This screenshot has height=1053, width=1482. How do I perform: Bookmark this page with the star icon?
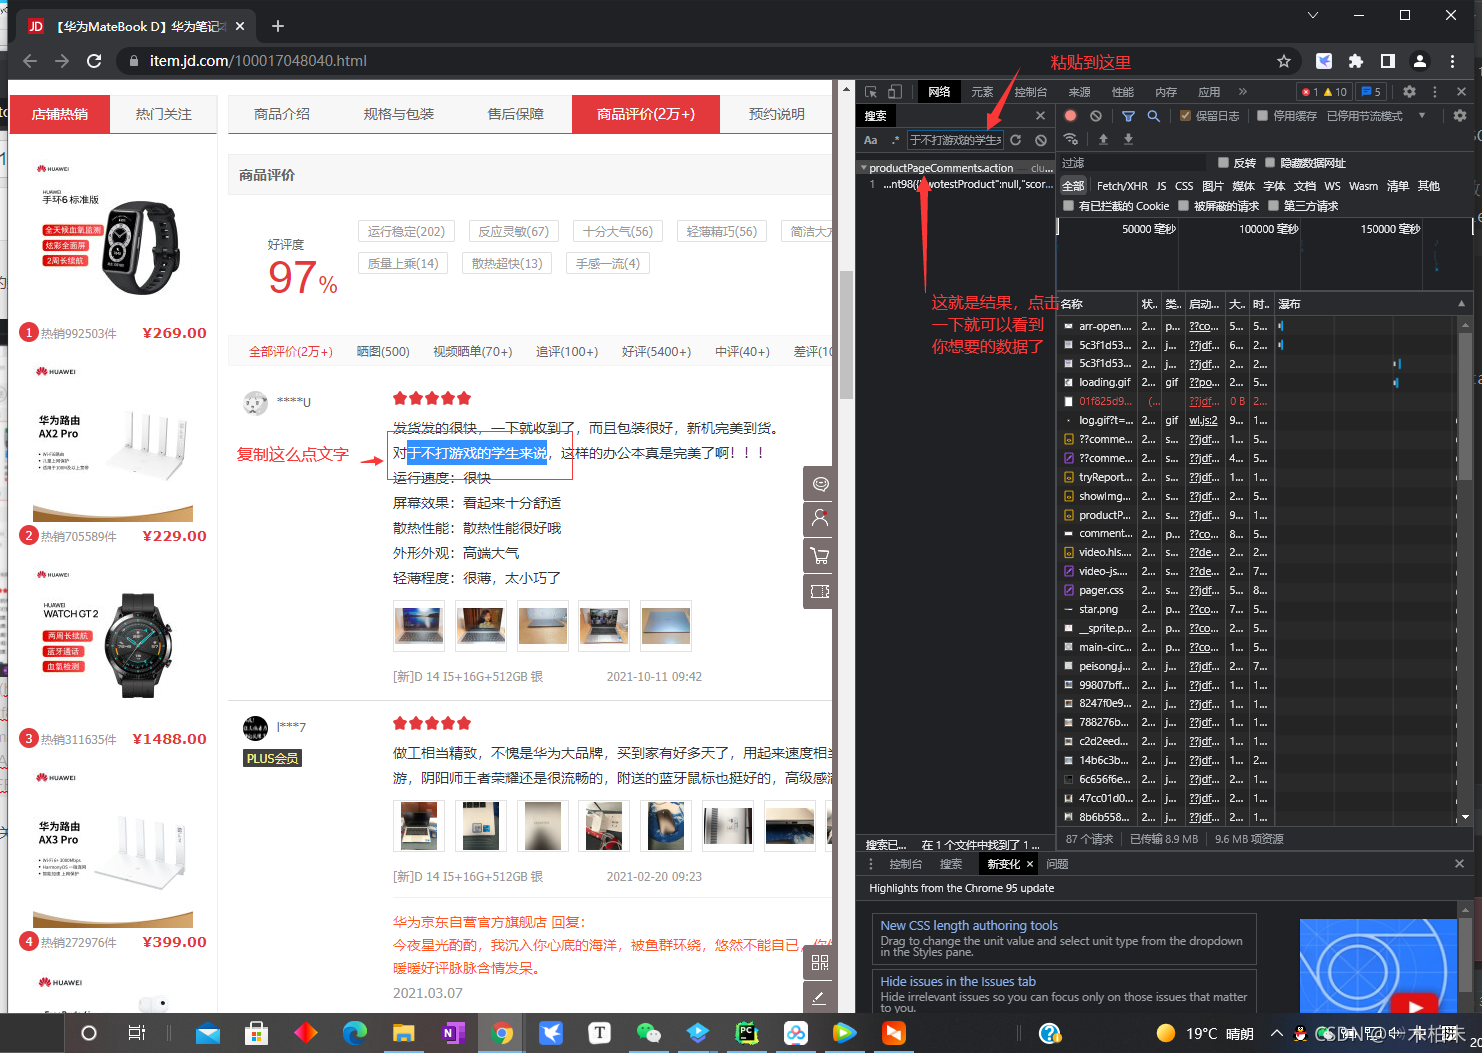click(1284, 61)
